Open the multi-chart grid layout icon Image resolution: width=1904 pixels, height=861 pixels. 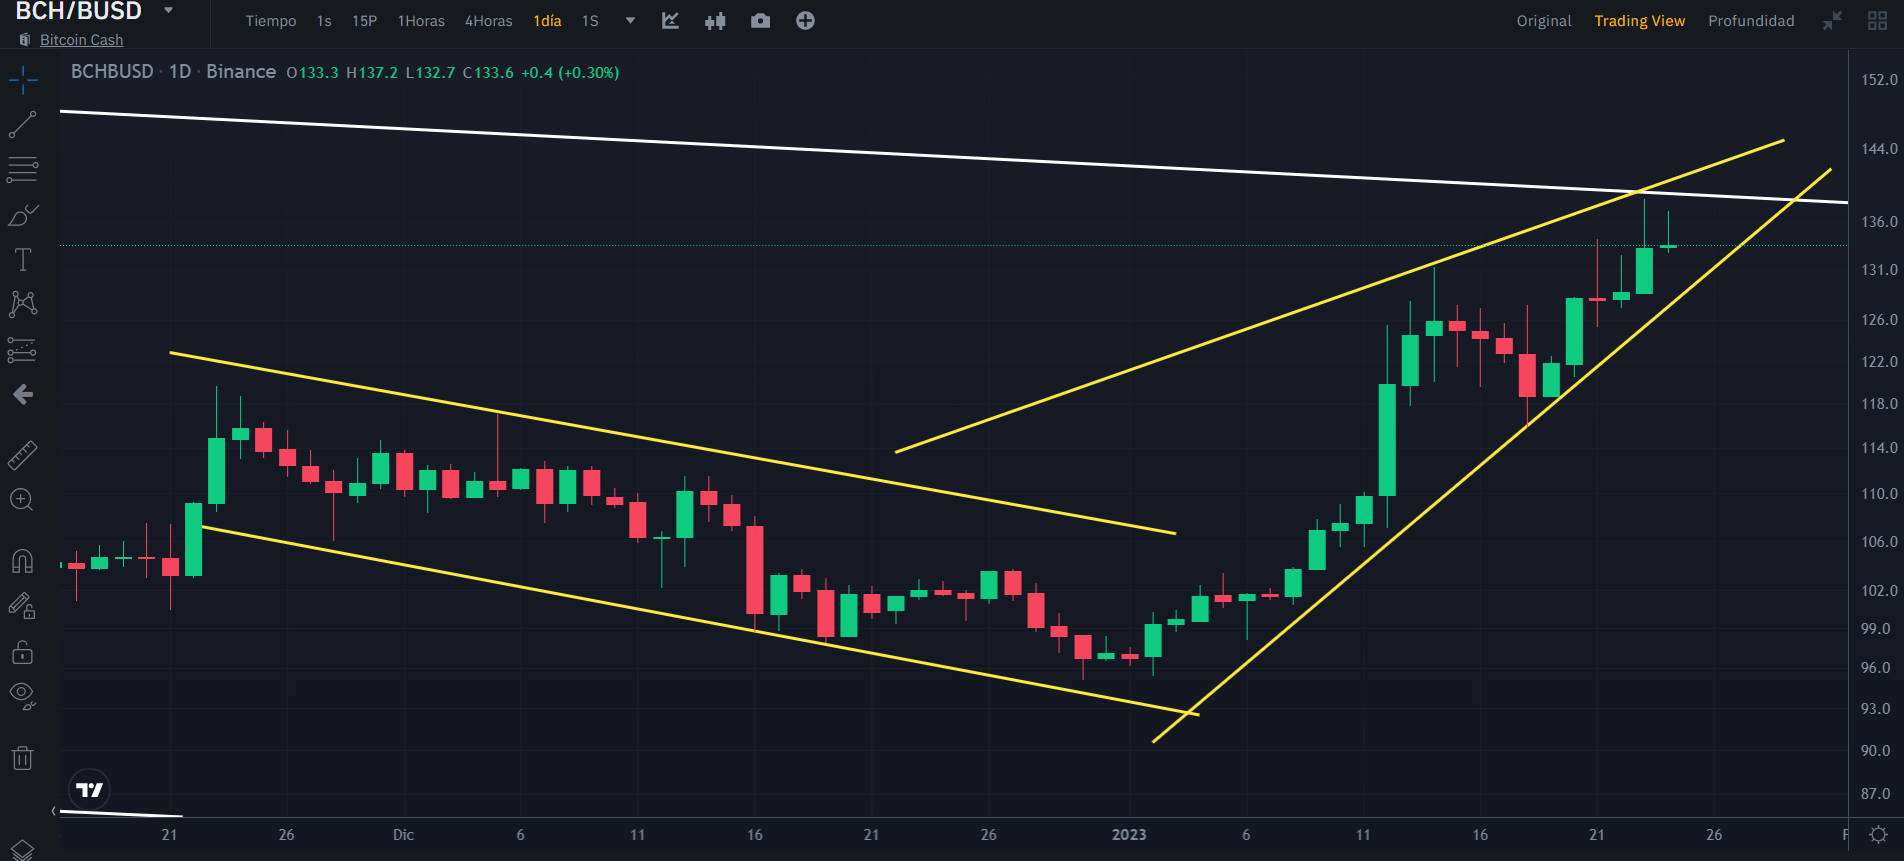click(x=1877, y=21)
